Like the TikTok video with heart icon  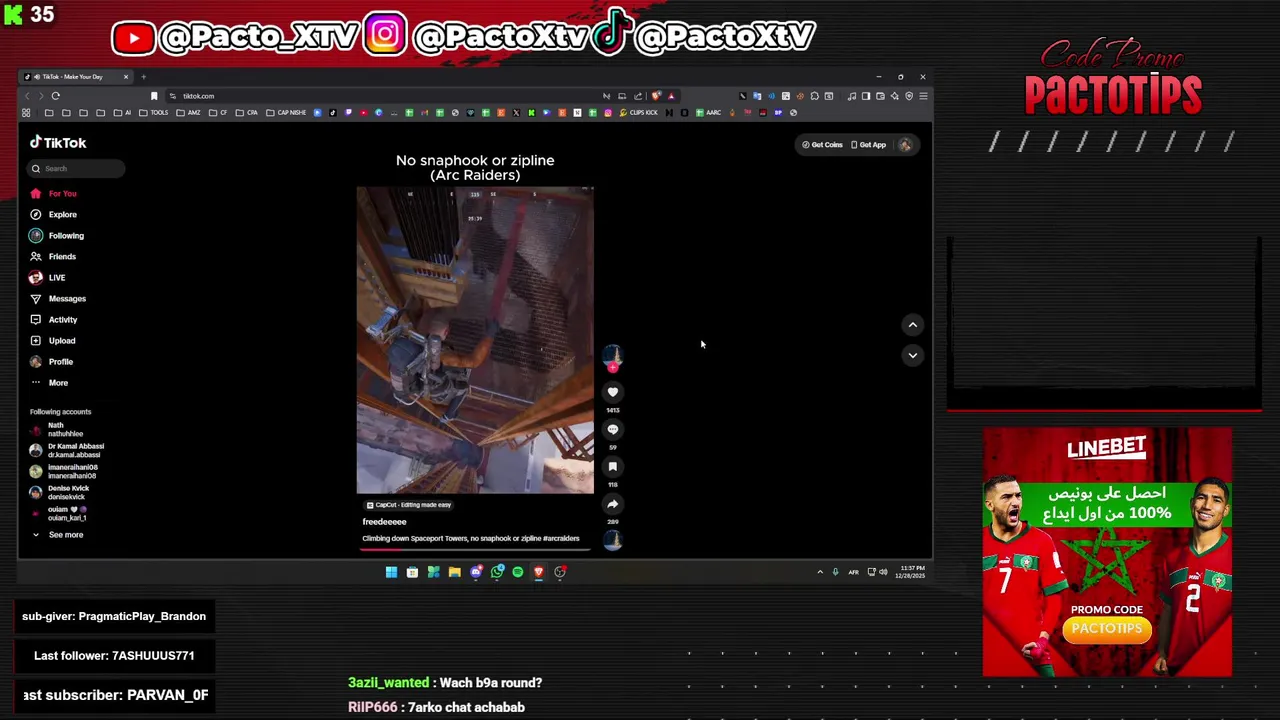point(613,392)
